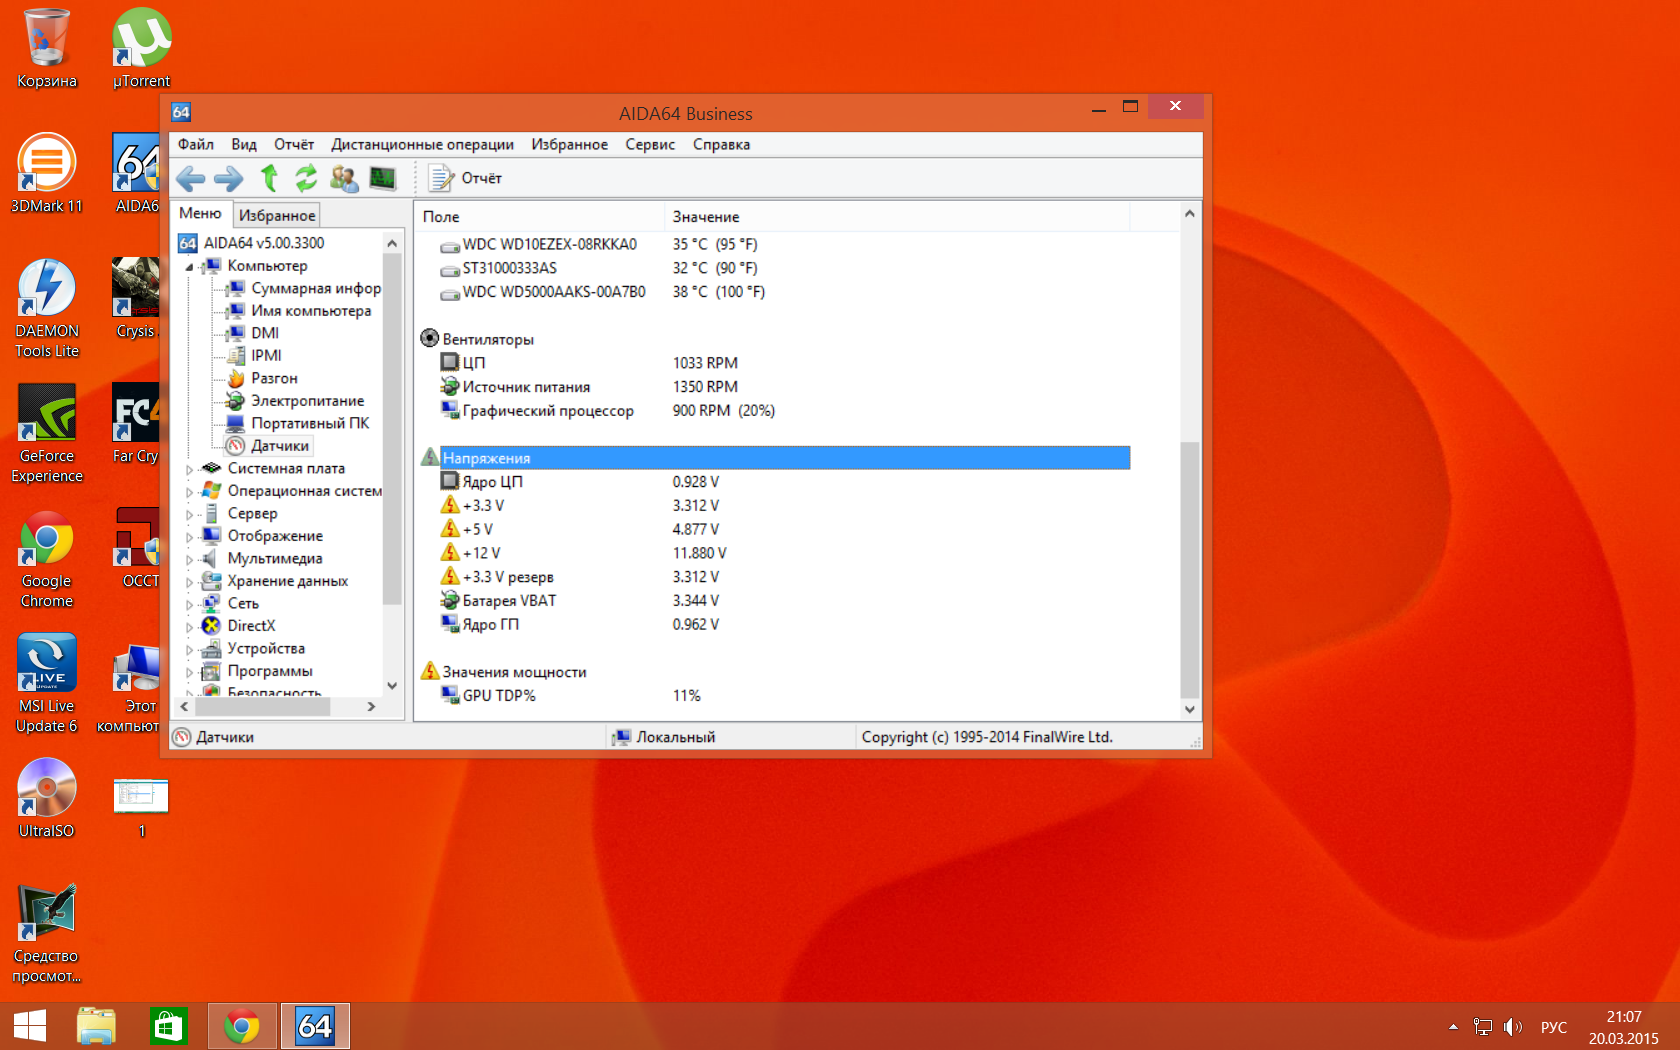The height and width of the screenshot is (1050, 1680).
Task: Open File Explorer from taskbar
Action: click(96, 1026)
